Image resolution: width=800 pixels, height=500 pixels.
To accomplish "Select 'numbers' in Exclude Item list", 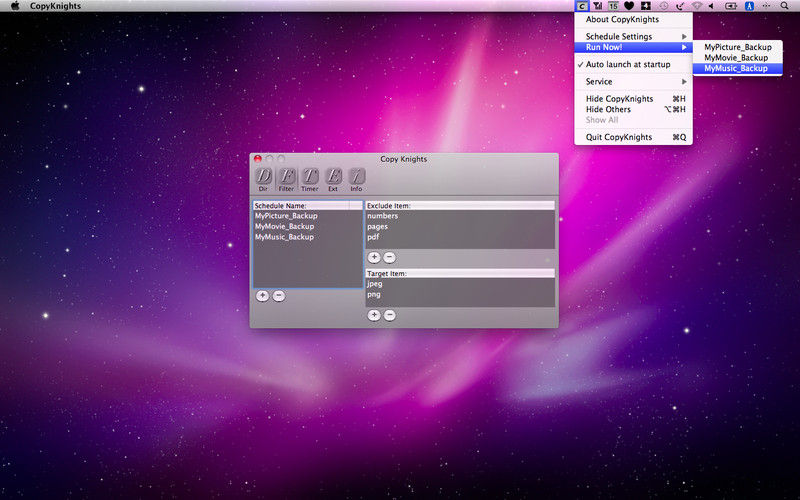I will point(460,216).
